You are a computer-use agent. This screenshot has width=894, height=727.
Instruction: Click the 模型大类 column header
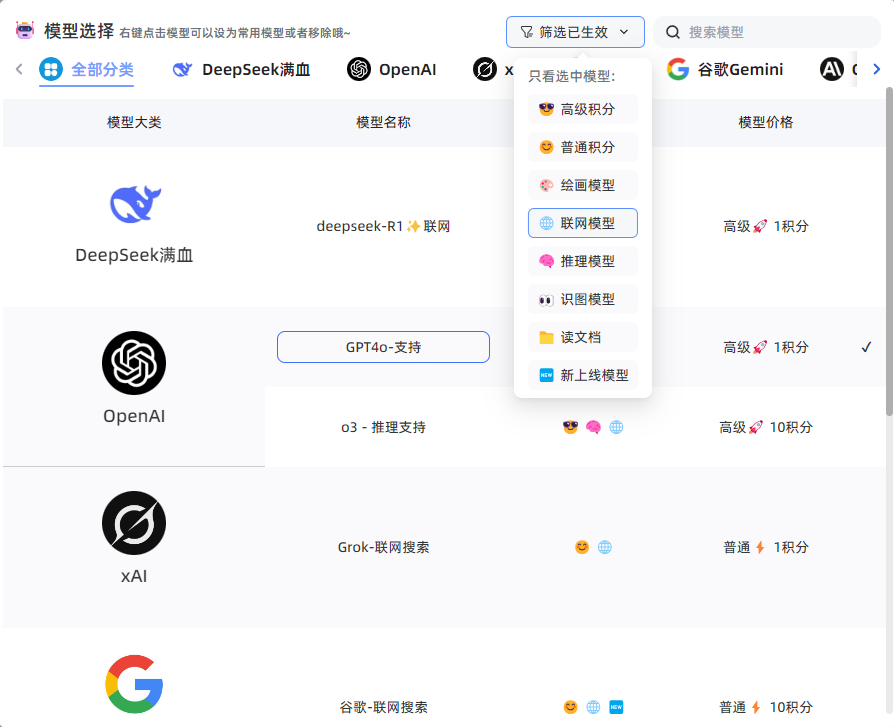pos(134,122)
